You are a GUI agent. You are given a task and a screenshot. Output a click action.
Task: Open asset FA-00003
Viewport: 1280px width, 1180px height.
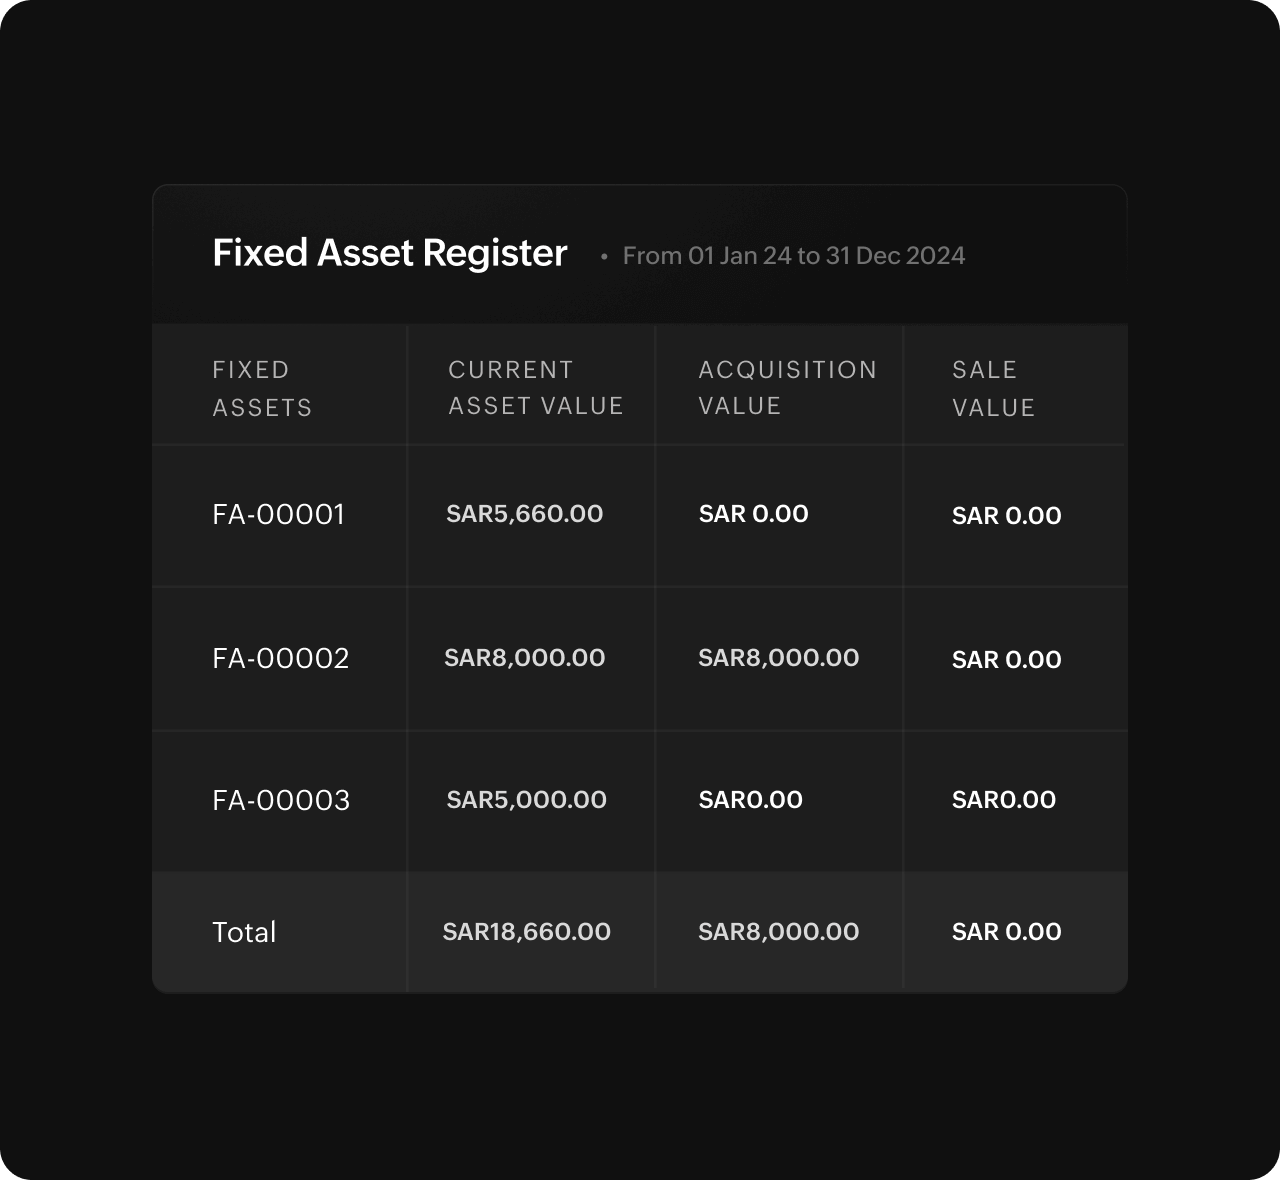point(281,800)
